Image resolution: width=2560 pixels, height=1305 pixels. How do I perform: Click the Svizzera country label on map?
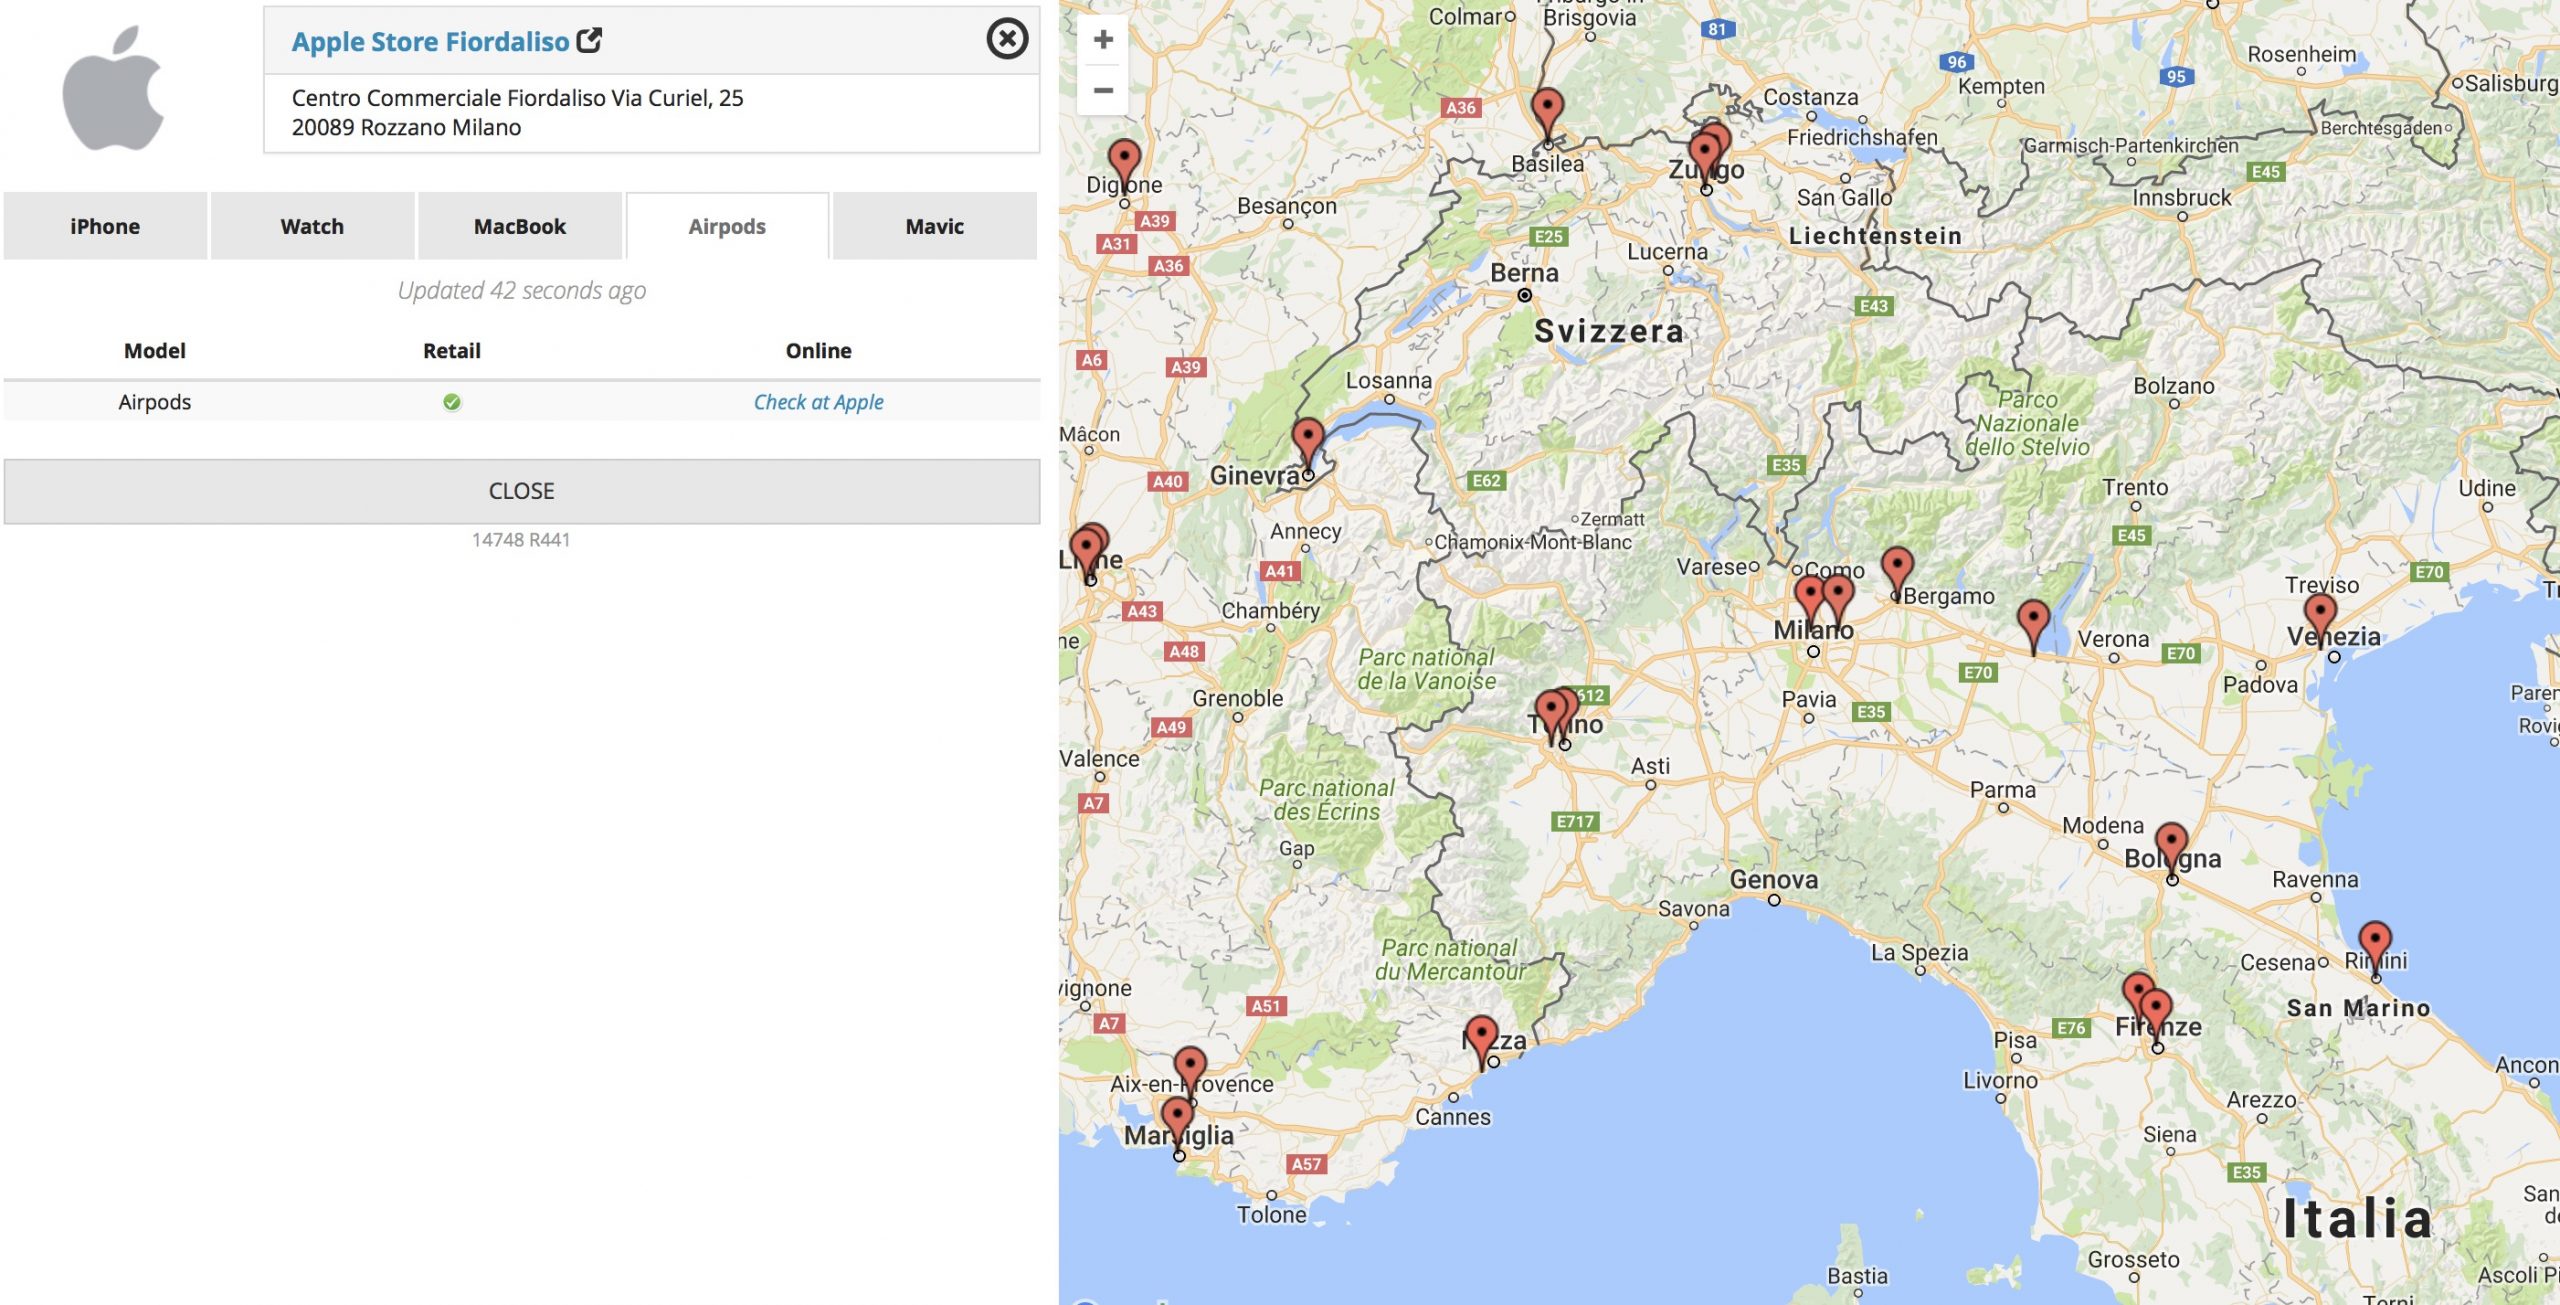pos(1609,331)
